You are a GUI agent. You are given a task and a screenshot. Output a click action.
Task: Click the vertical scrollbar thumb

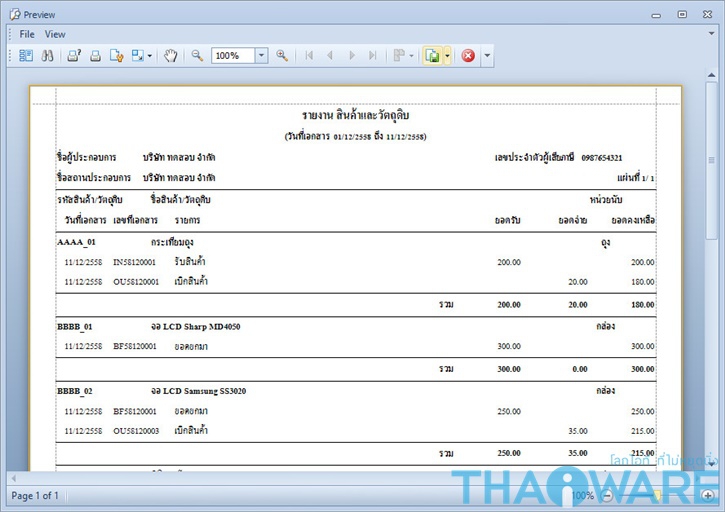coord(712,160)
